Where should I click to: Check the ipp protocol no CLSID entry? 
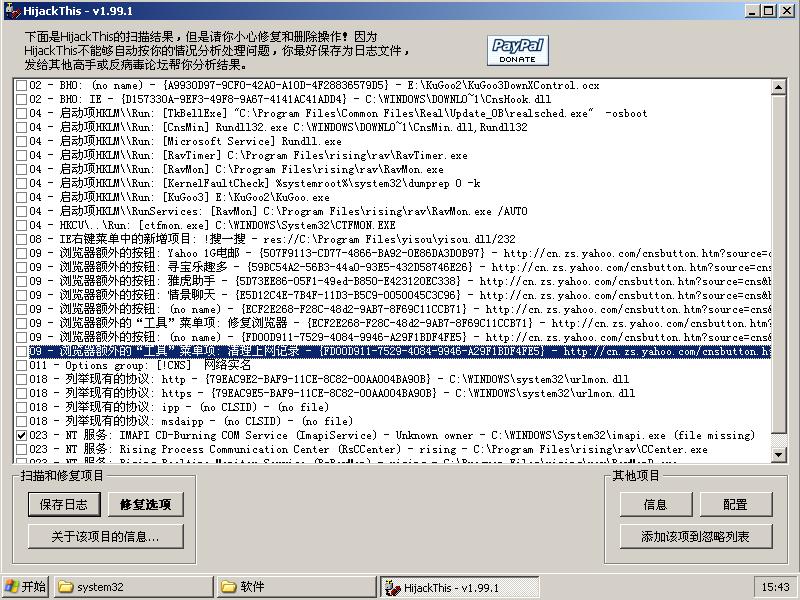click(21, 407)
